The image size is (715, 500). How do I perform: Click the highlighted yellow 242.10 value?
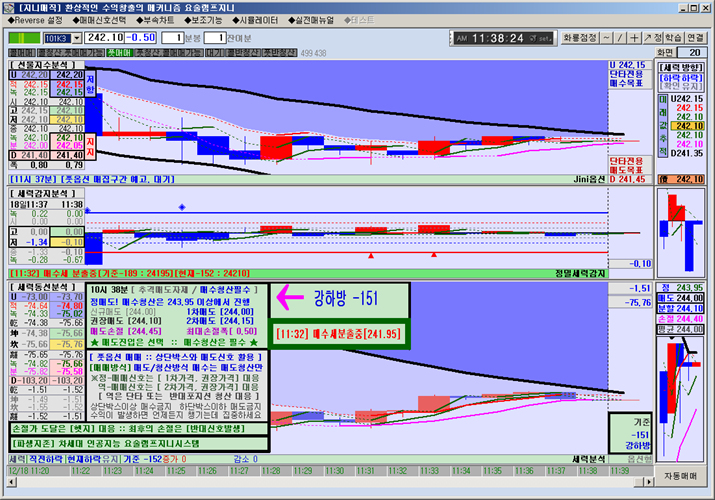[x=687, y=126]
